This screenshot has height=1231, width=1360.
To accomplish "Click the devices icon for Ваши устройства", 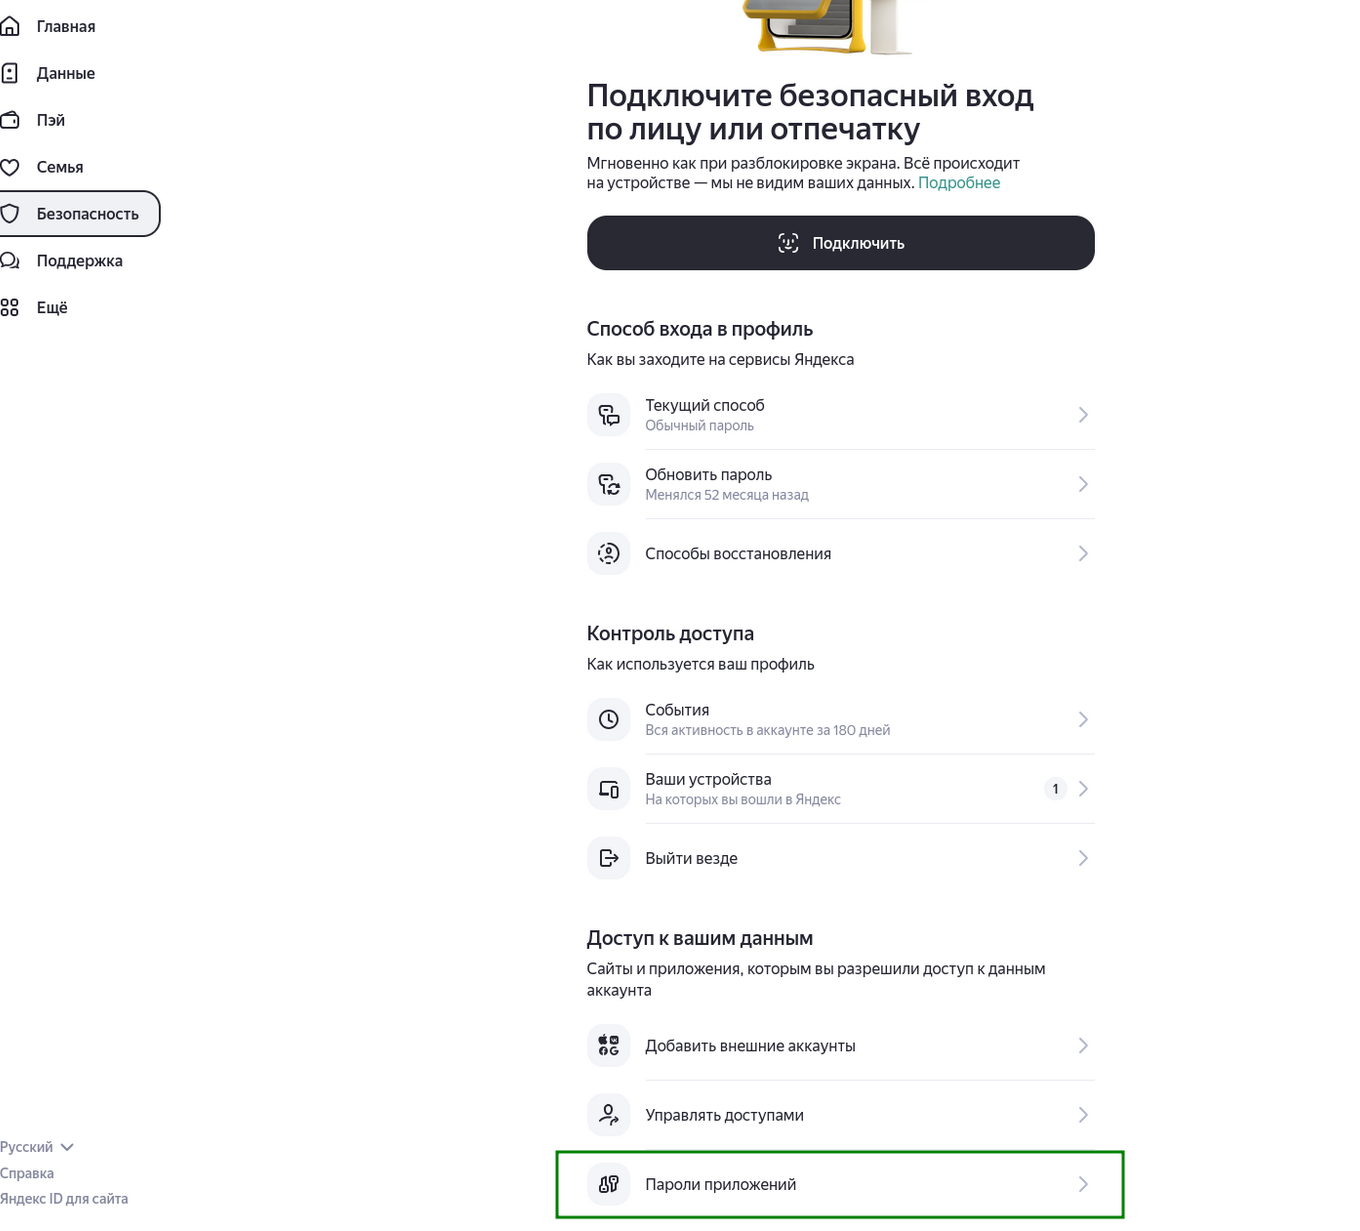I will click(608, 789).
